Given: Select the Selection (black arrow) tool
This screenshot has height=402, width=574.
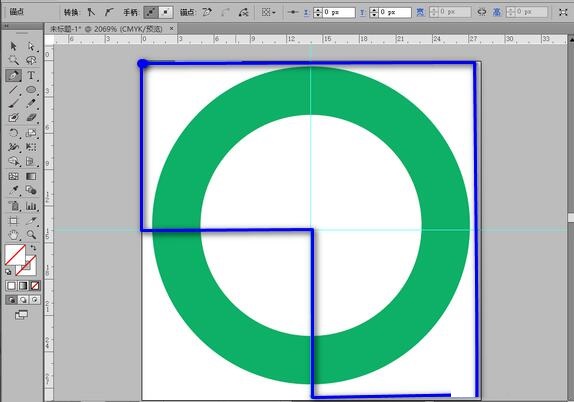Looking at the screenshot, I should (x=14, y=46).
